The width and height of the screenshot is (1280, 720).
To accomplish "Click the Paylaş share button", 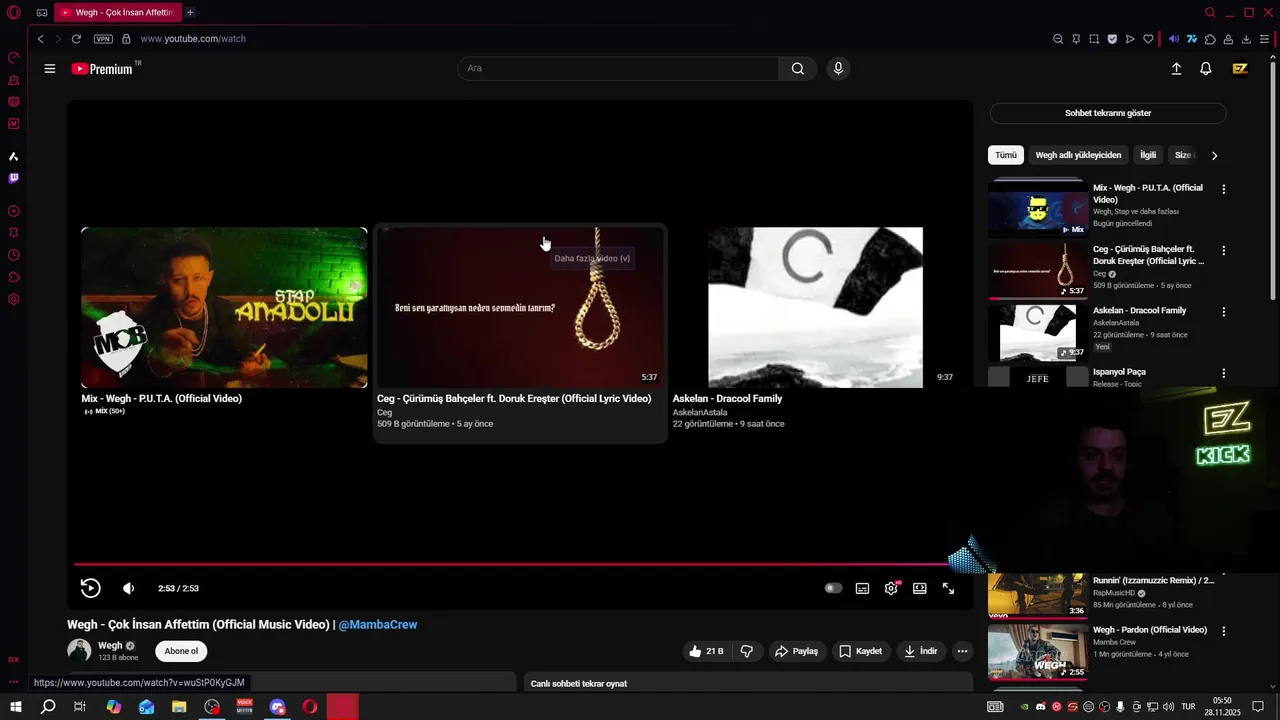I will (x=796, y=651).
